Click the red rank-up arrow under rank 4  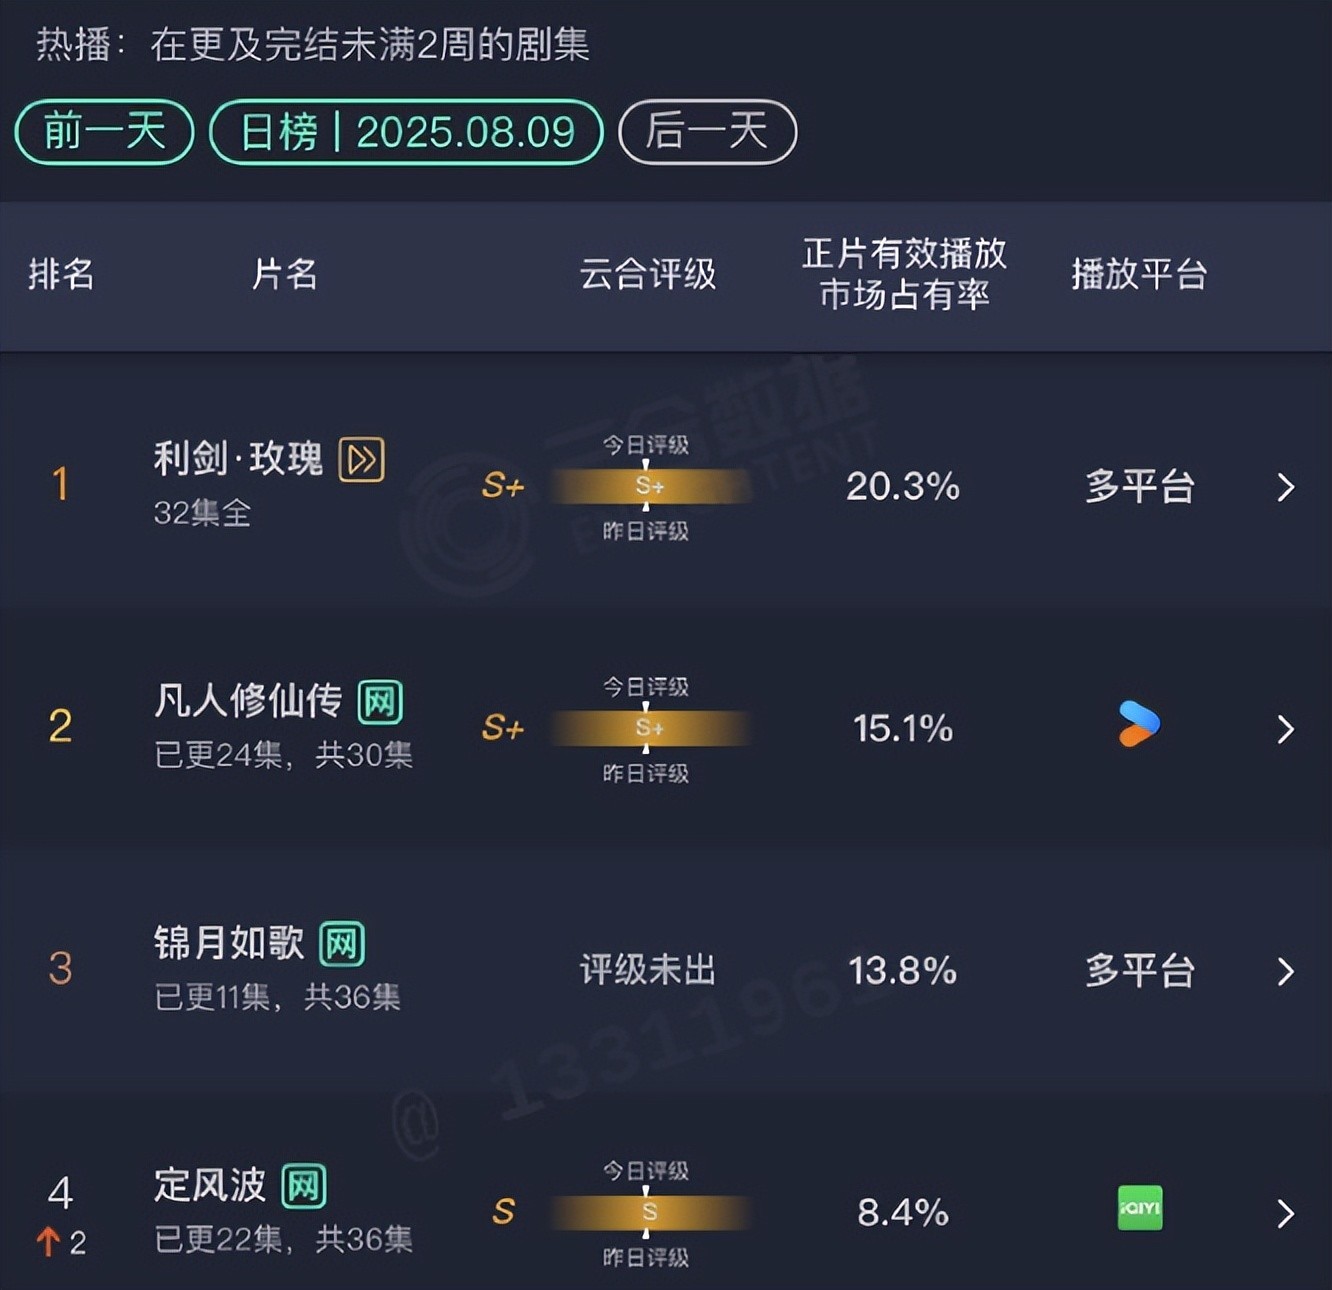48,1242
